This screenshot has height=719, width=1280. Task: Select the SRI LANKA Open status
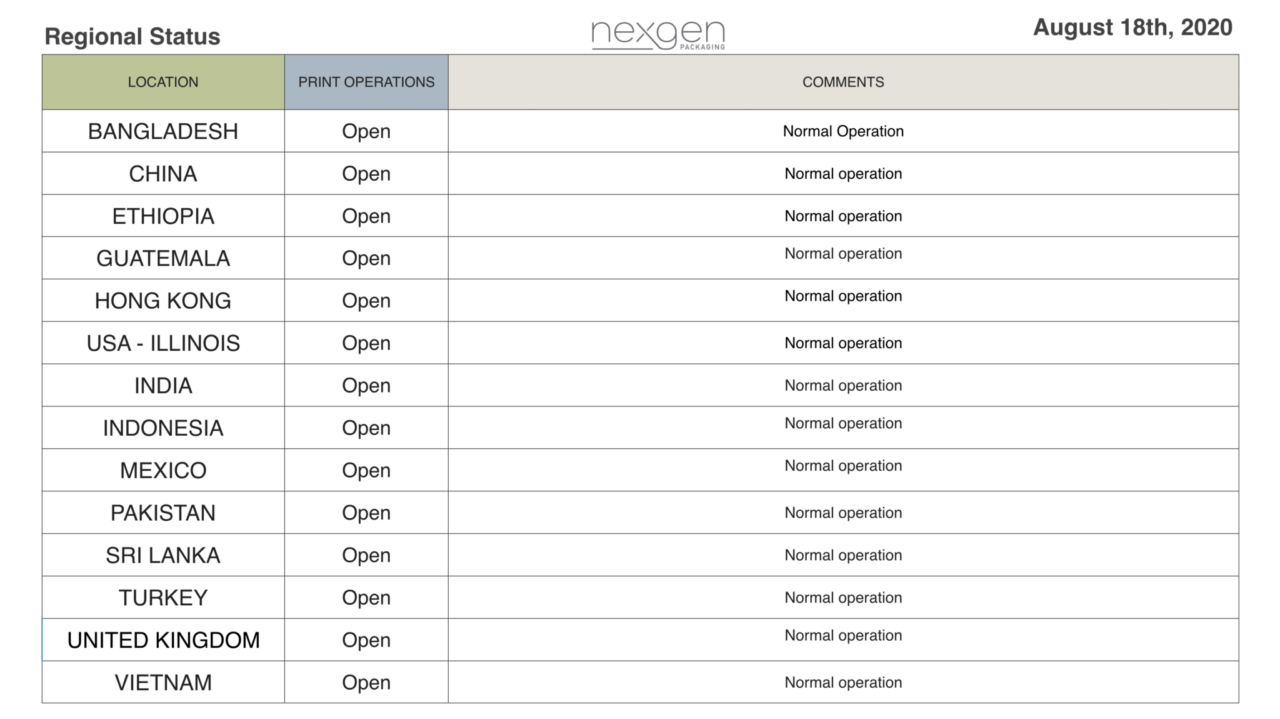click(x=366, y=555)
